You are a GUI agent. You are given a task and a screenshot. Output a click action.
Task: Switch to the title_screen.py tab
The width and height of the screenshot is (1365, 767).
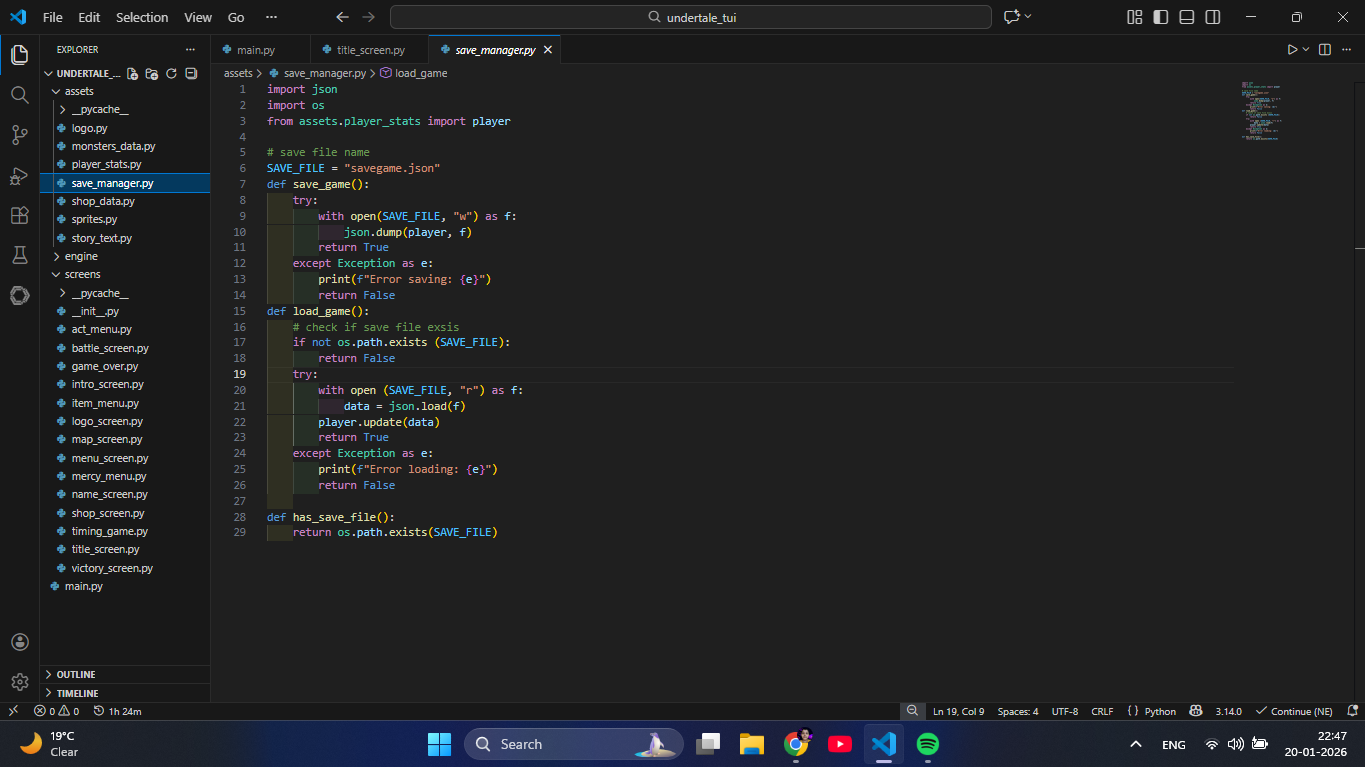(370, 50)
